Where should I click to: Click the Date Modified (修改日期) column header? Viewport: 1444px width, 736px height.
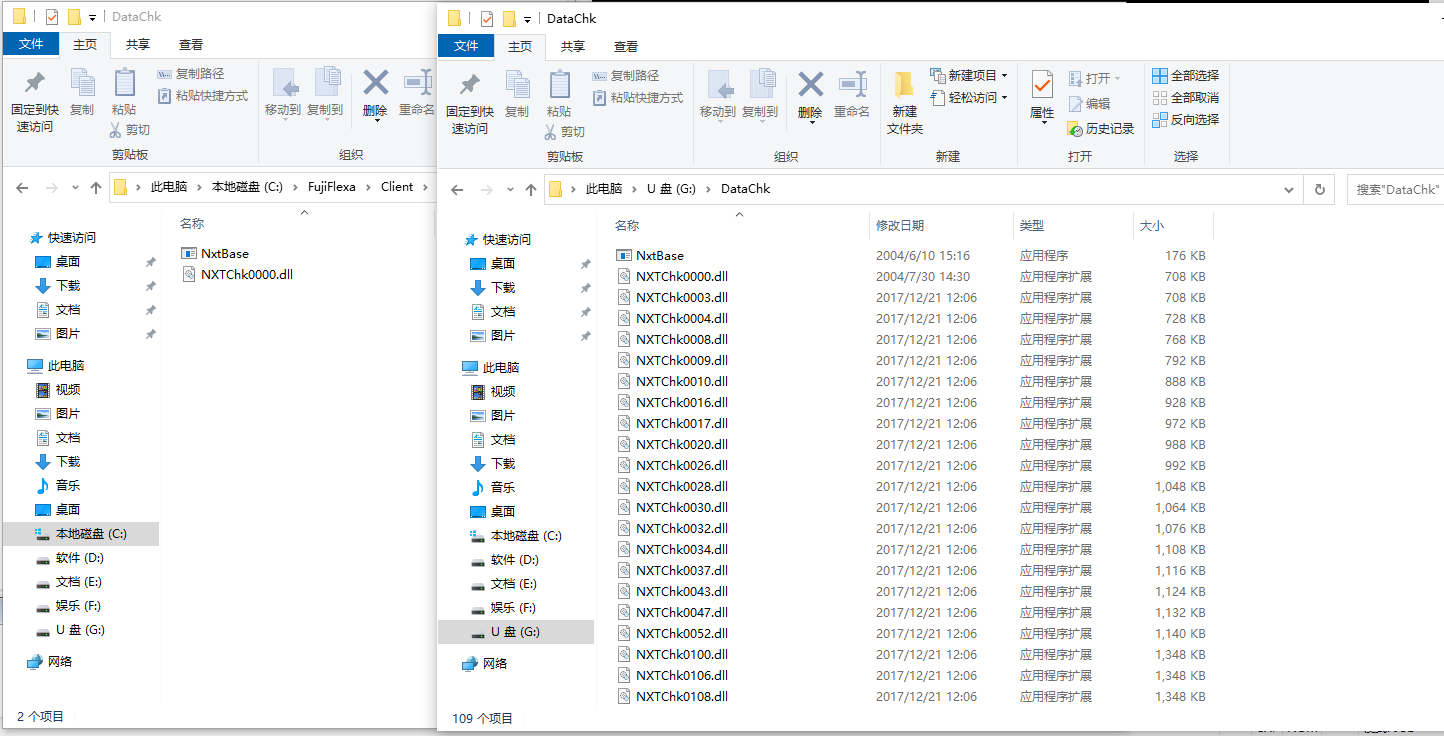tap(900, 226)
